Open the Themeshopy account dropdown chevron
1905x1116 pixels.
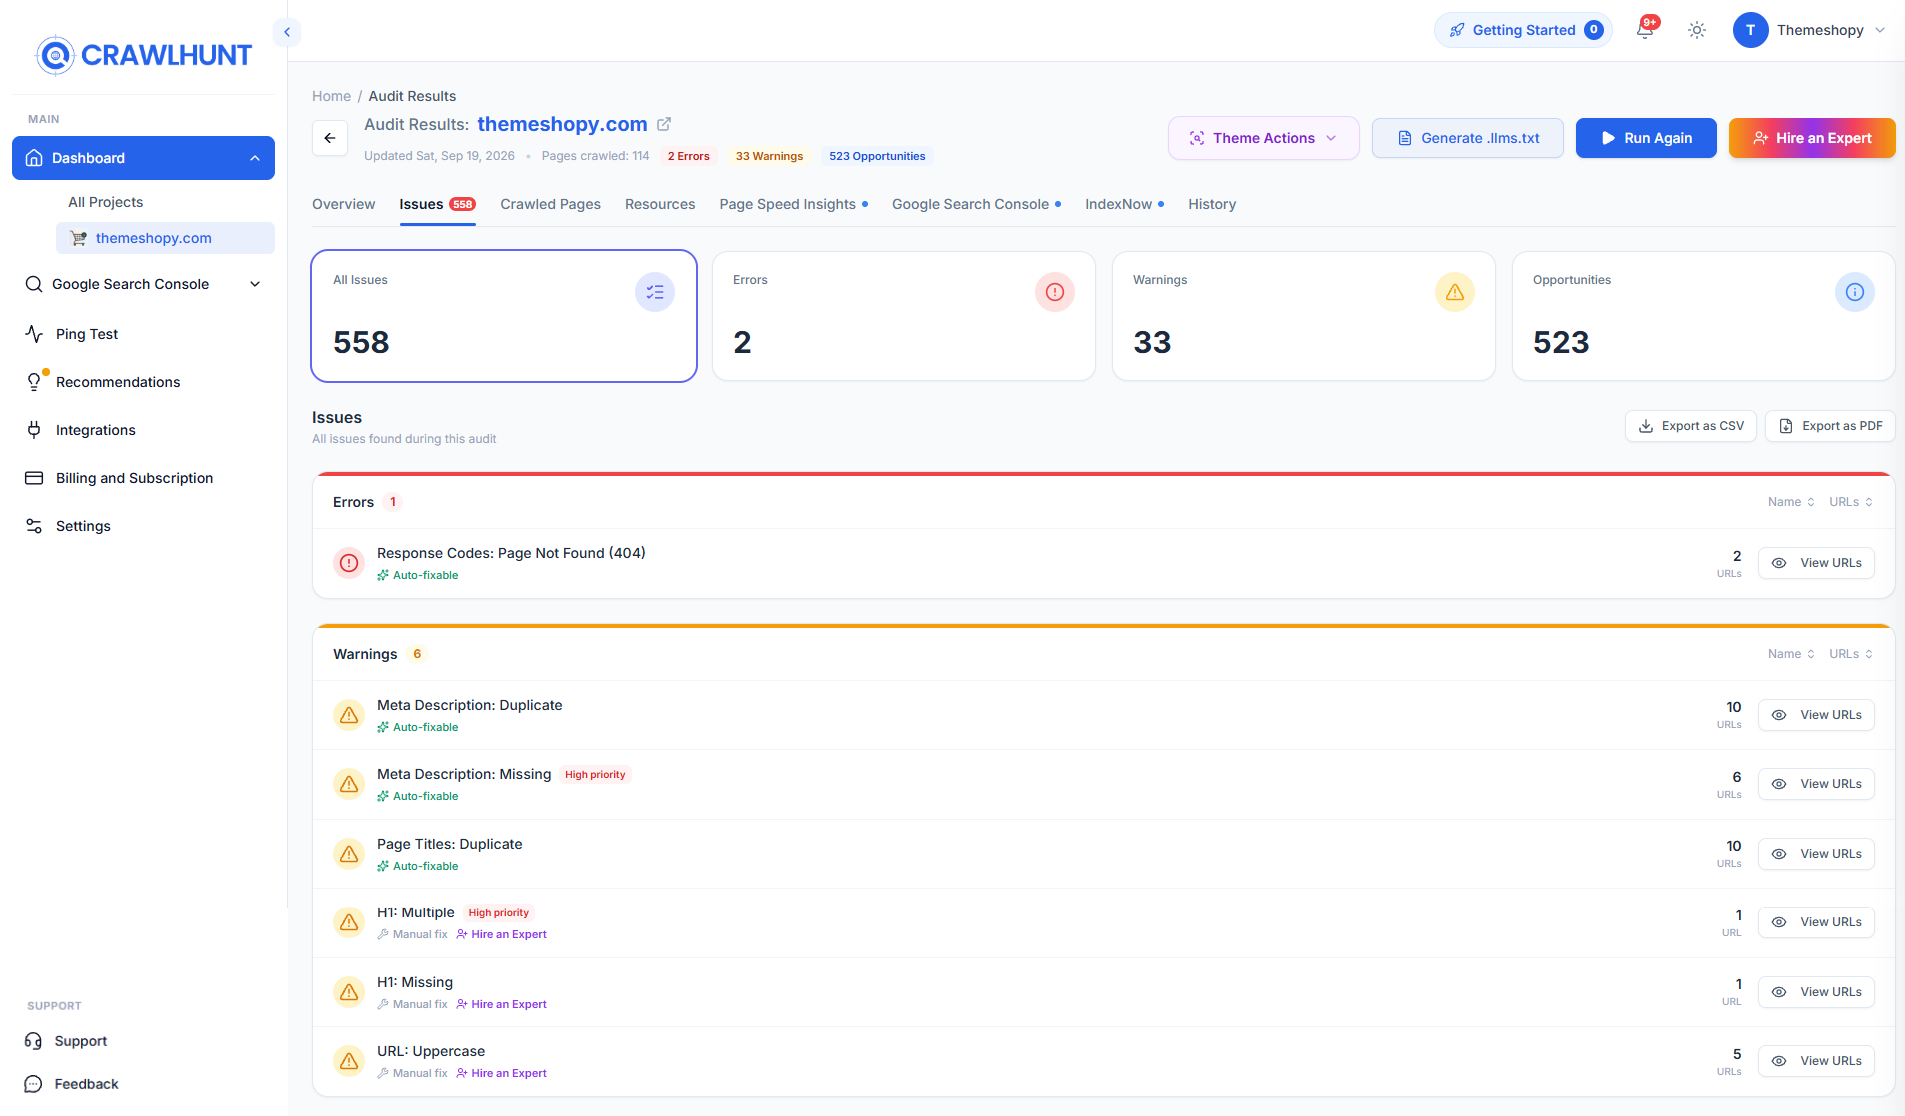[1880, 30]
